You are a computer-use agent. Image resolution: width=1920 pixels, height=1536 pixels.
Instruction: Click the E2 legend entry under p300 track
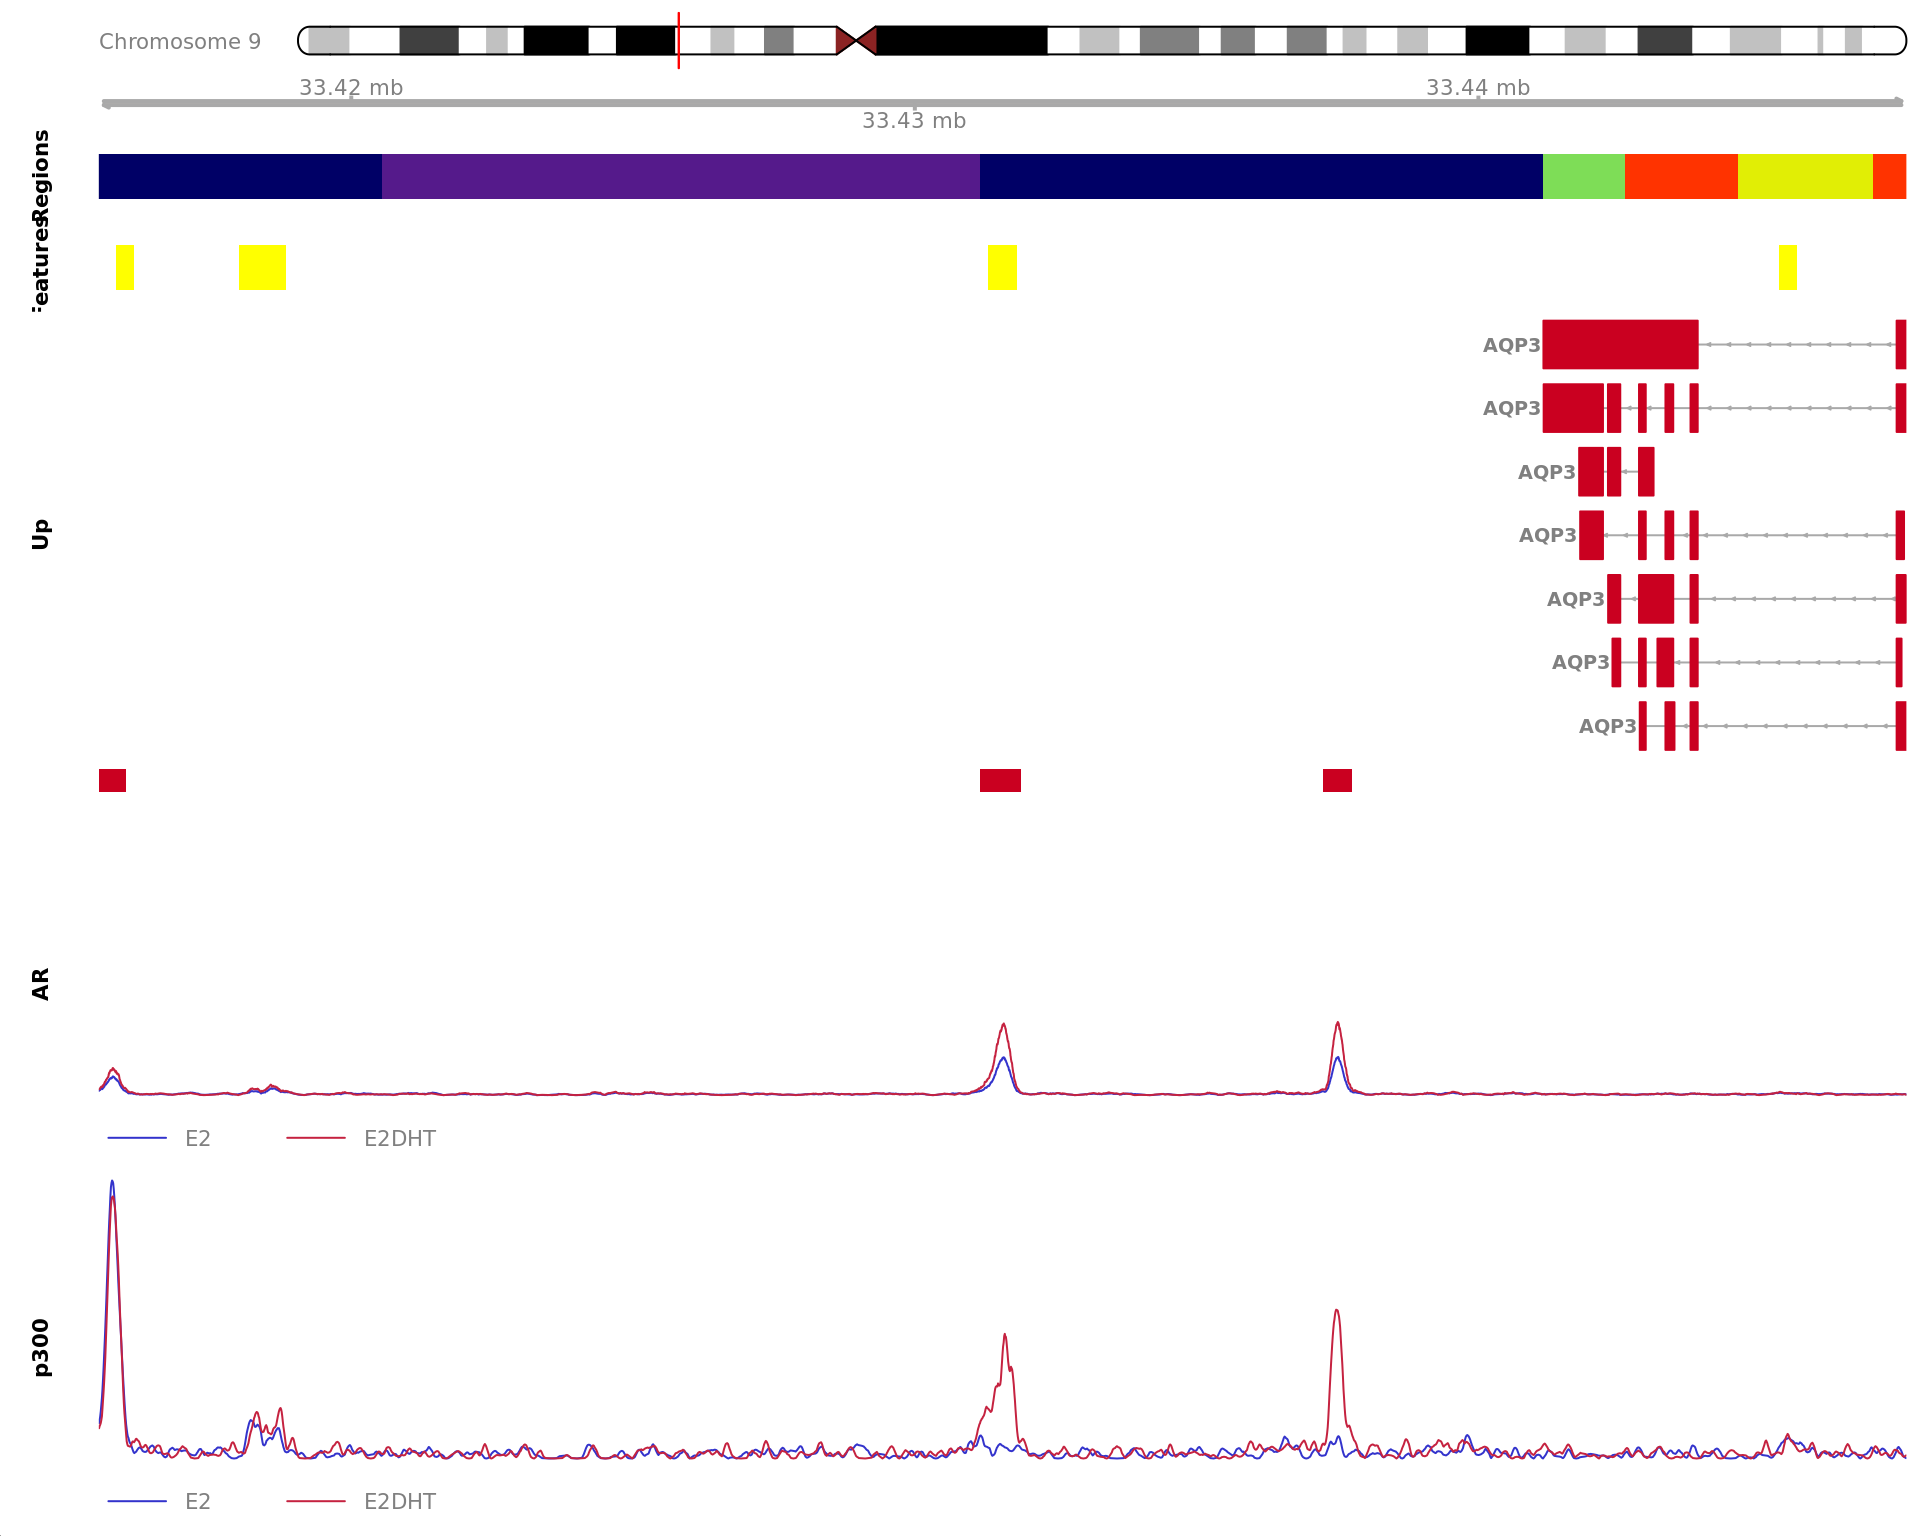click(x=160, y=1501)
